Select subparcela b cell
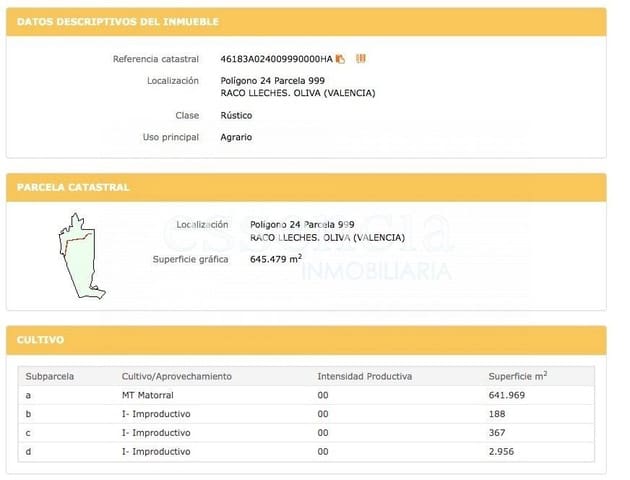Viewport: 630px width, 480px height. coord(28,414)
